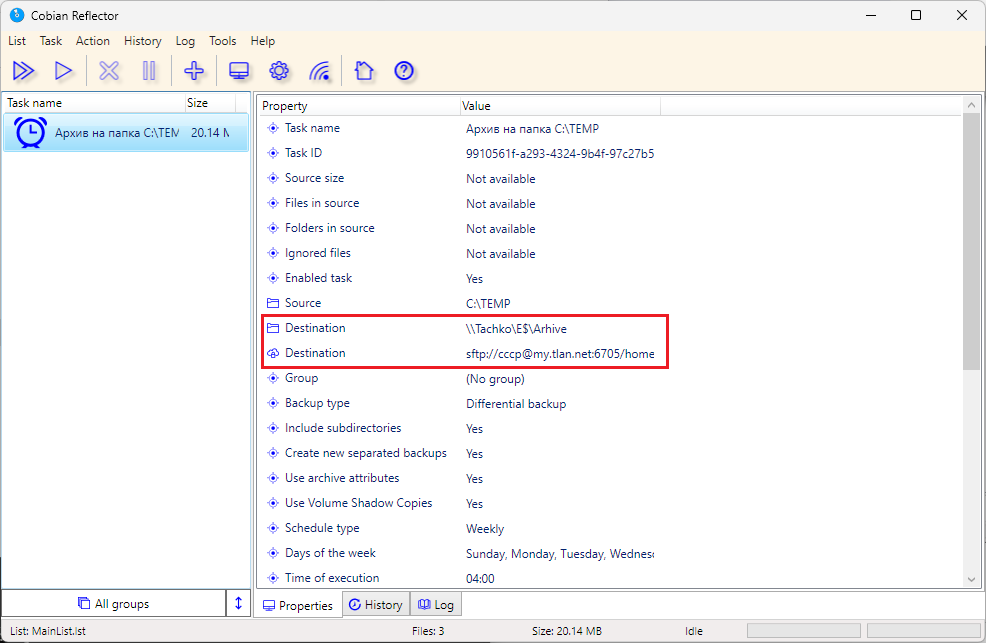Click the Use Volume Shadow Copies property

(358, 503)
